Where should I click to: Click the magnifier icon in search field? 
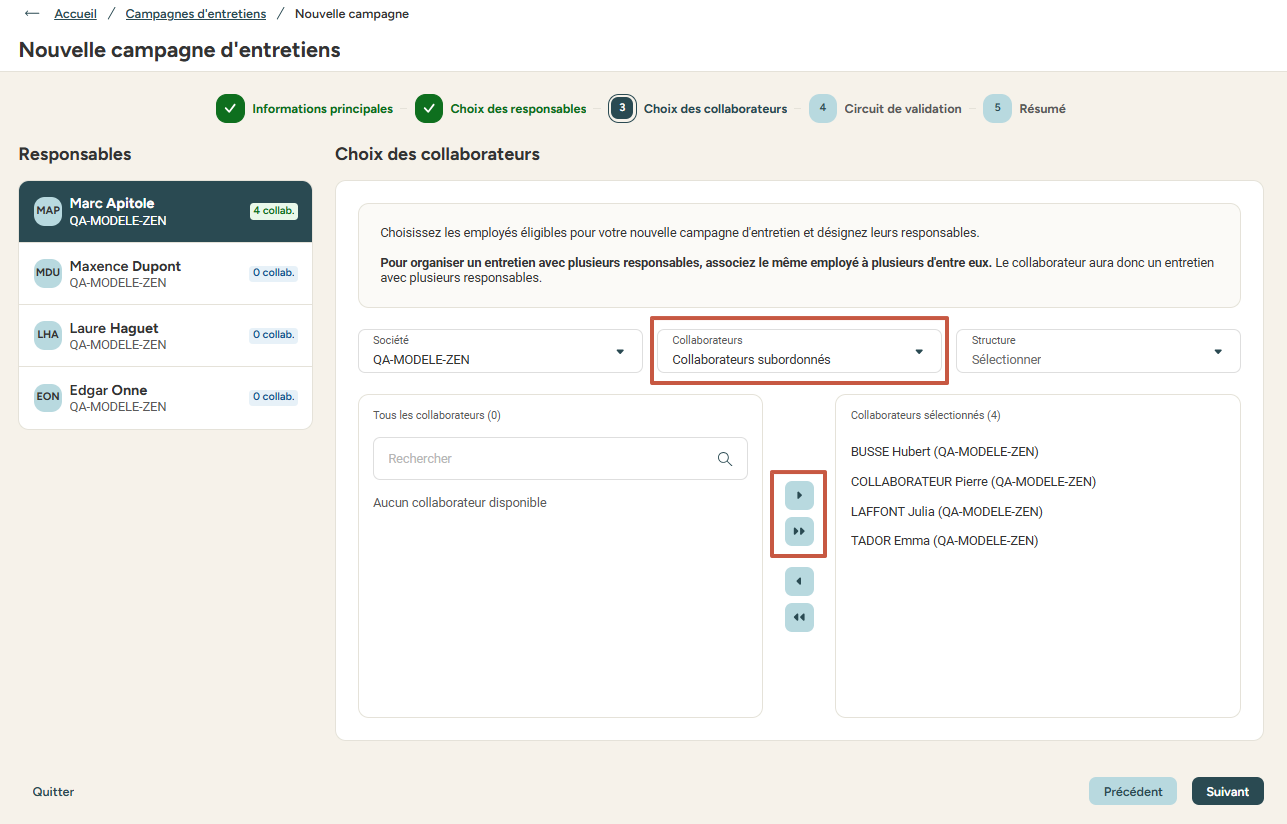(x=725, y=459)
